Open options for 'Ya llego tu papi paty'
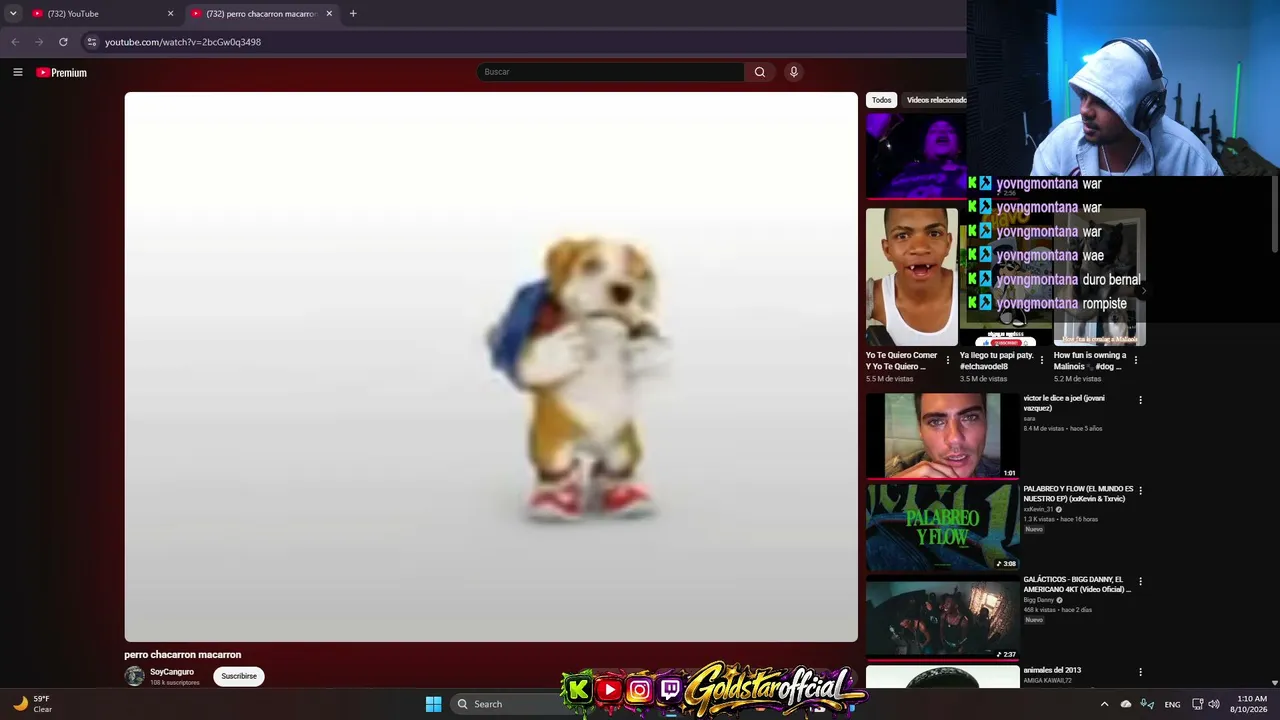1280x720 pixels. pos(1042,360)
